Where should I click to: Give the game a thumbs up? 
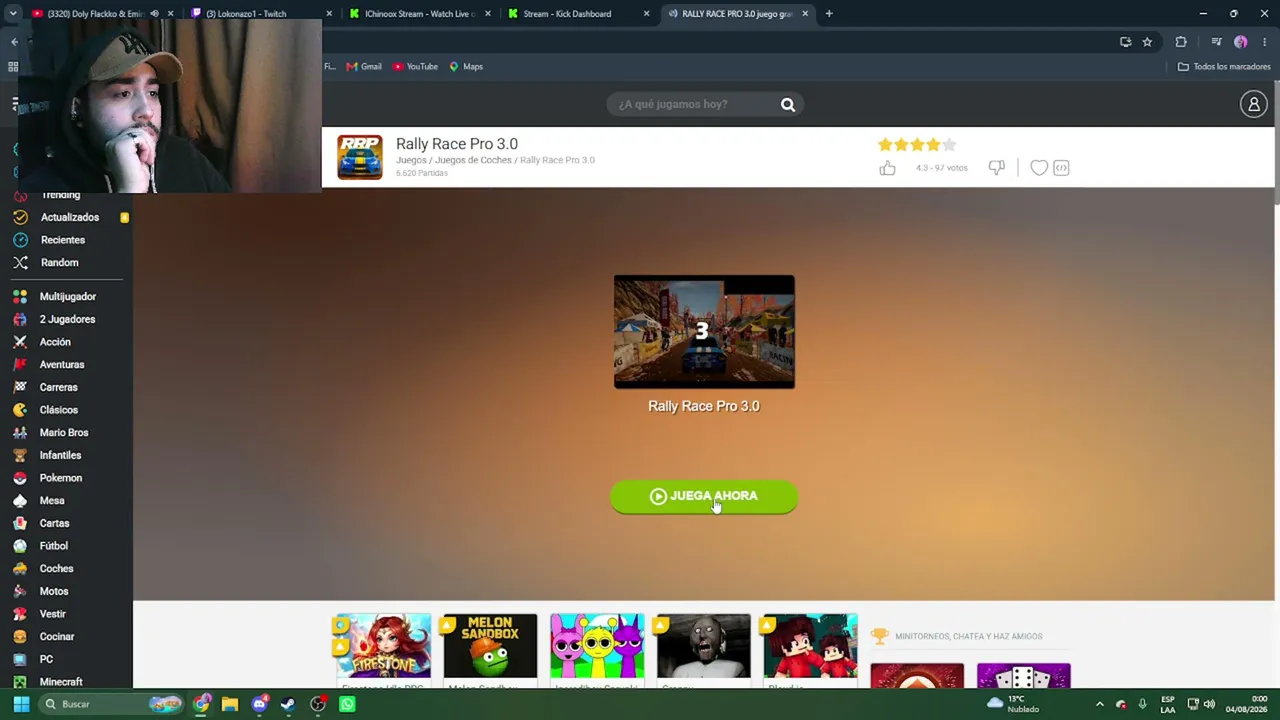click(887, 168)
